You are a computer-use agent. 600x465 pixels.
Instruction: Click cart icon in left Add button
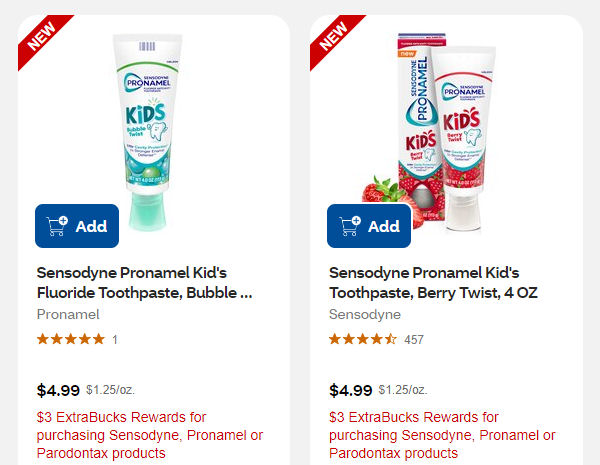point(57,226)
